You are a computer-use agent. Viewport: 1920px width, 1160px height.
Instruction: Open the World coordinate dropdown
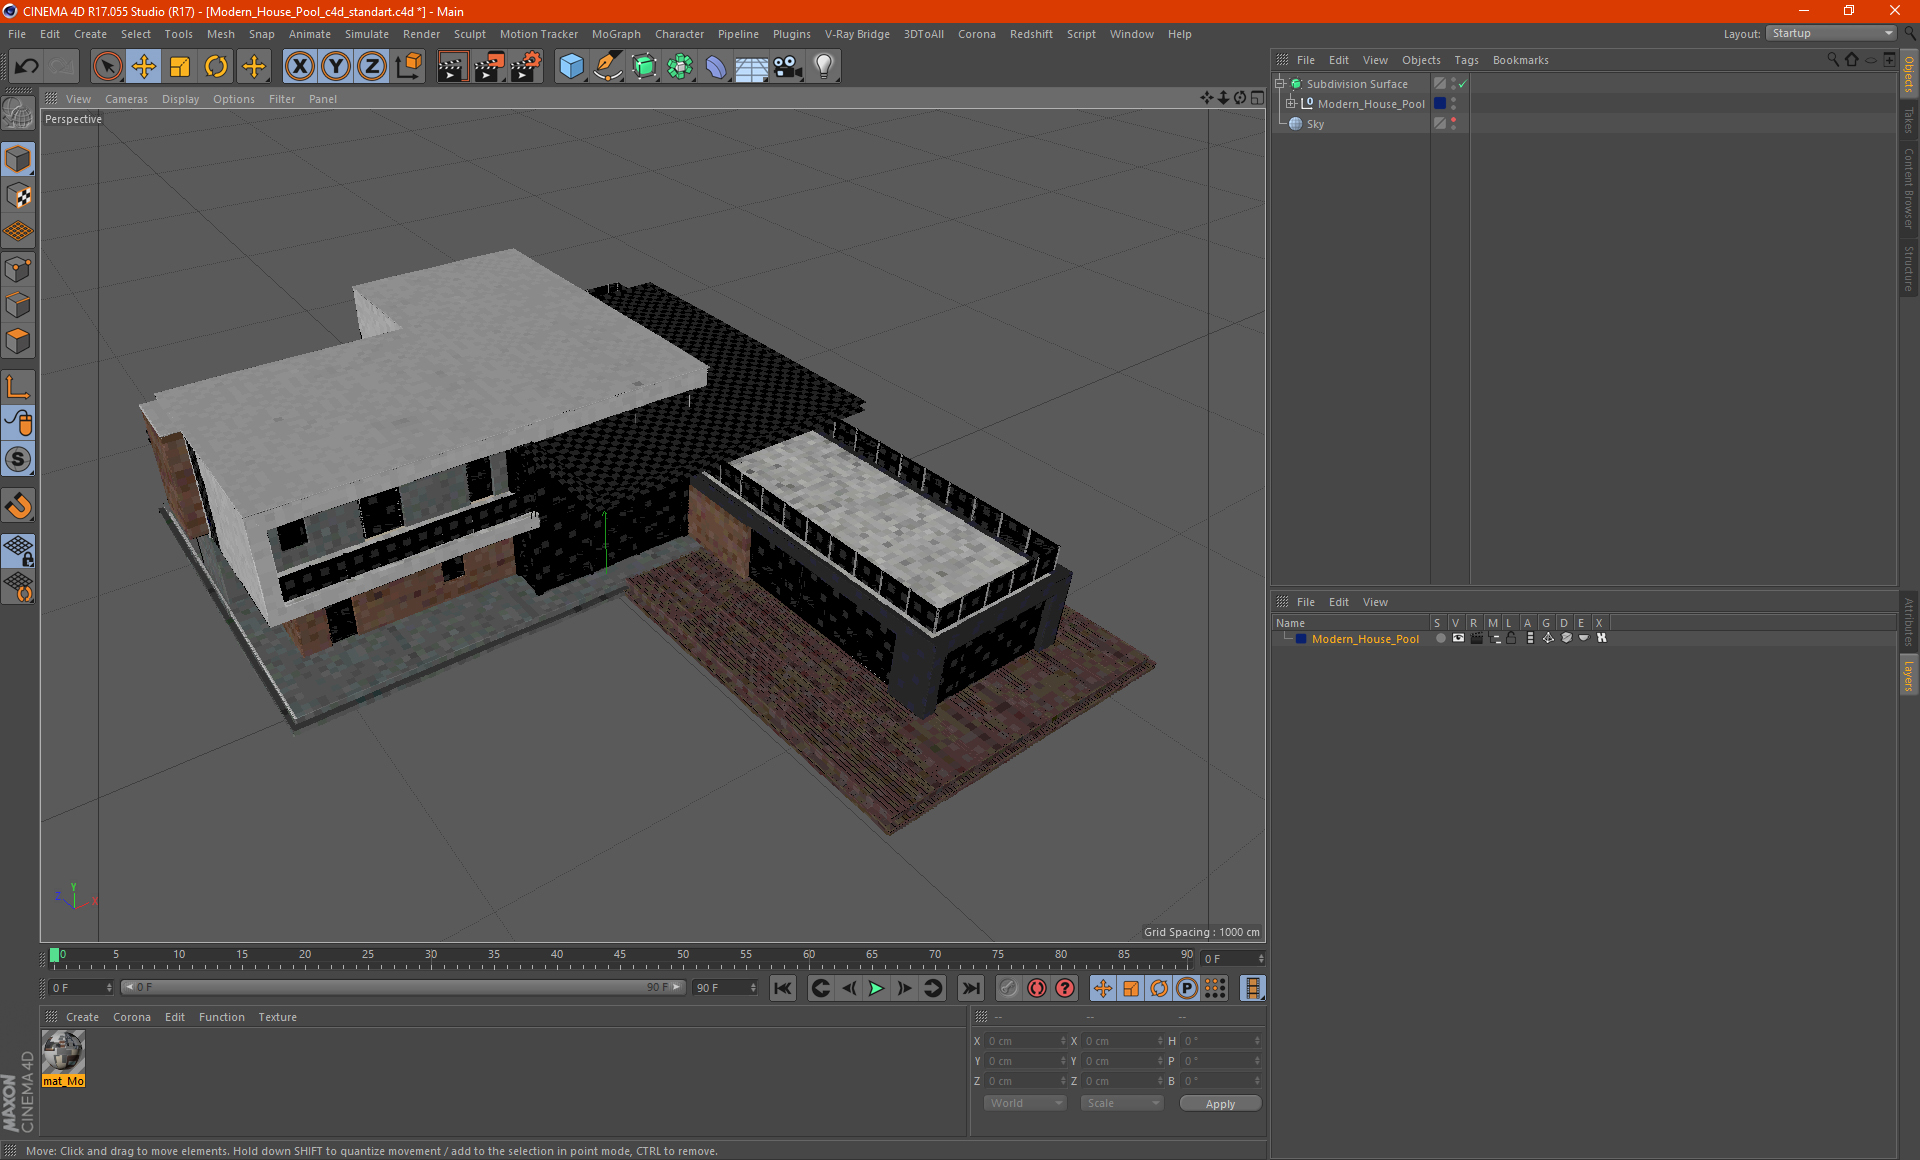(1025, 1103)
